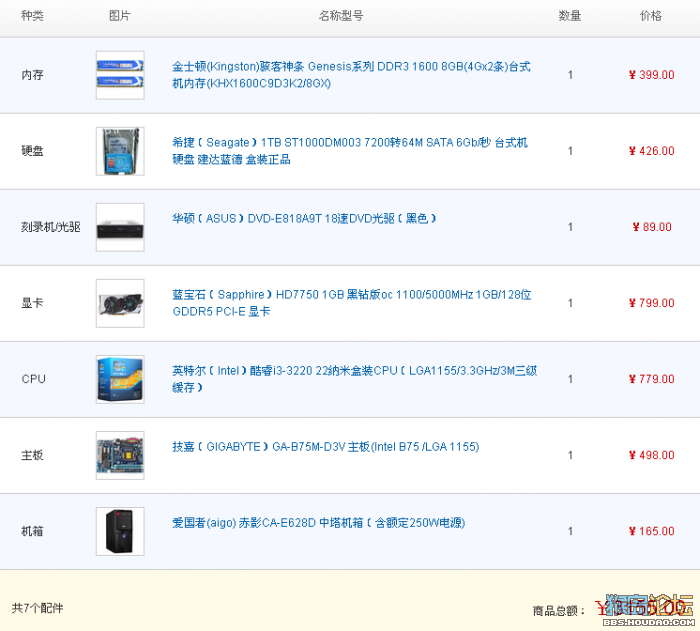Select the 硬盘 category cell
Viewport: 700px width, 631px height.
[x=32, y=151]
